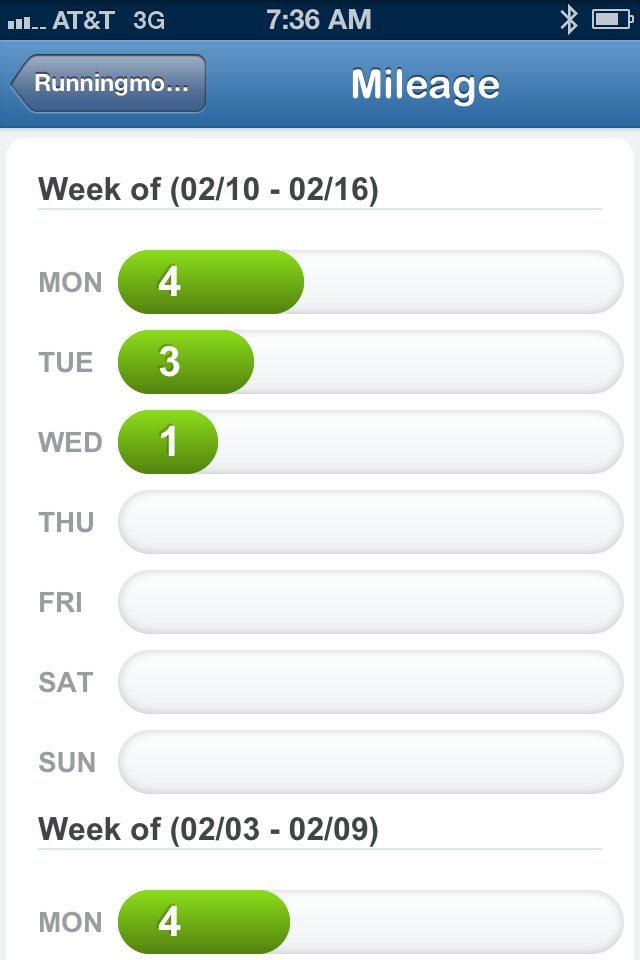
Task: Tap the MON label in first week
Action: pos(70,283)
